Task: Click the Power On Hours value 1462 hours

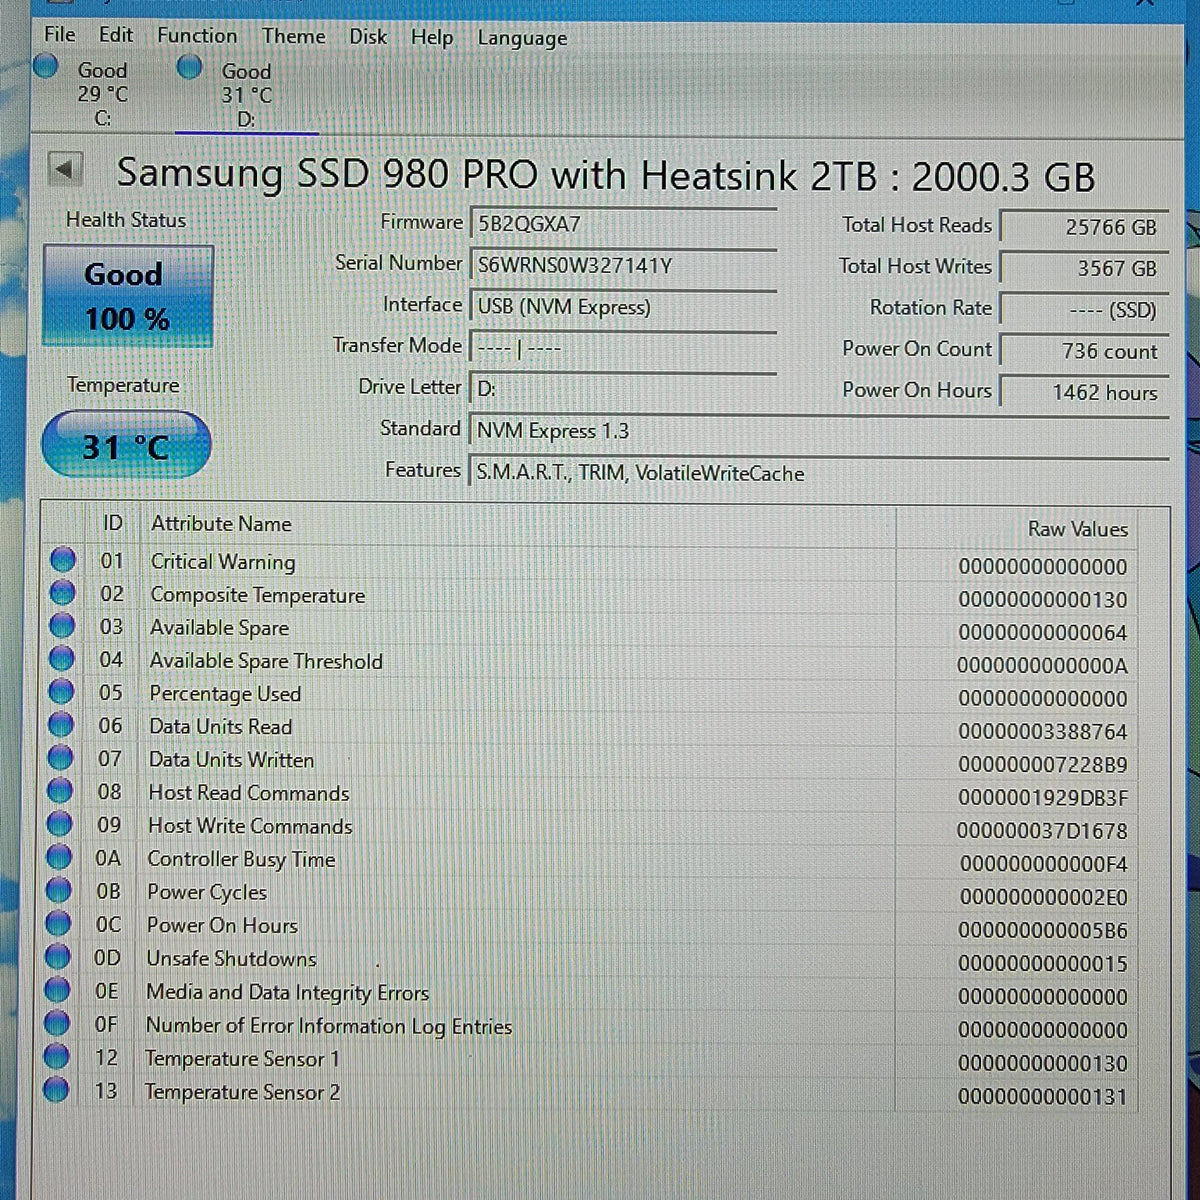Action: (x=1083, y=392)
